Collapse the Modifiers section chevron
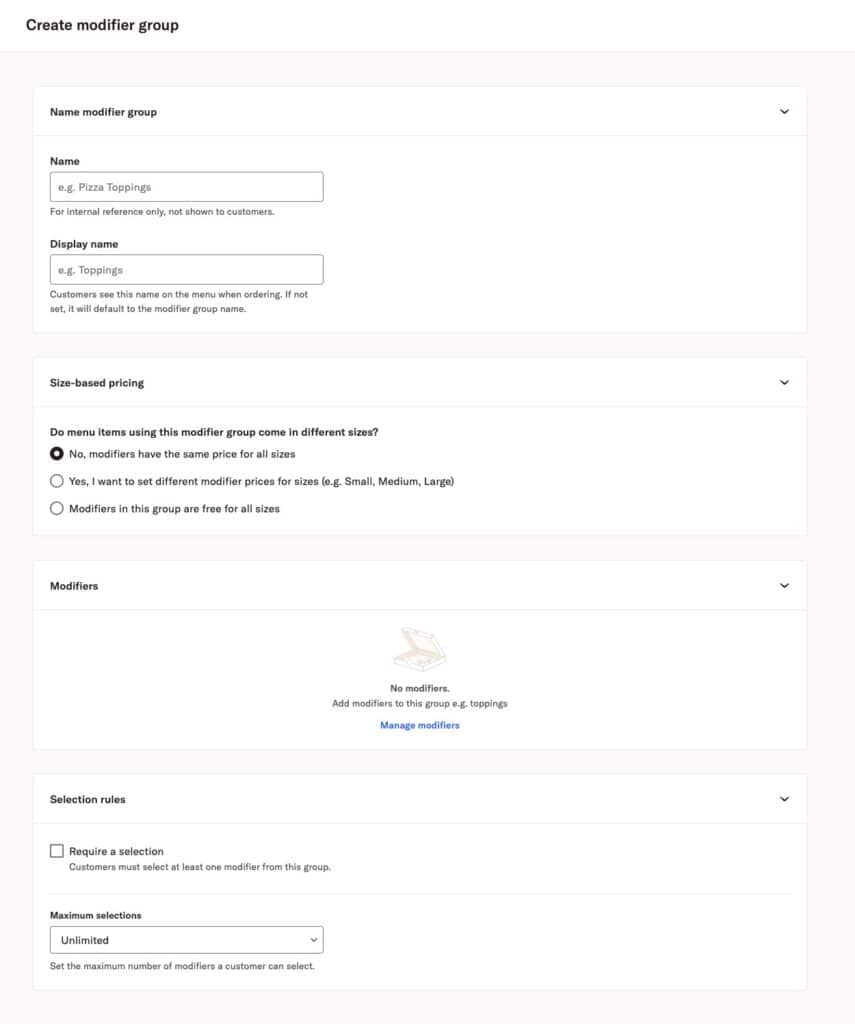 point(785,585)
